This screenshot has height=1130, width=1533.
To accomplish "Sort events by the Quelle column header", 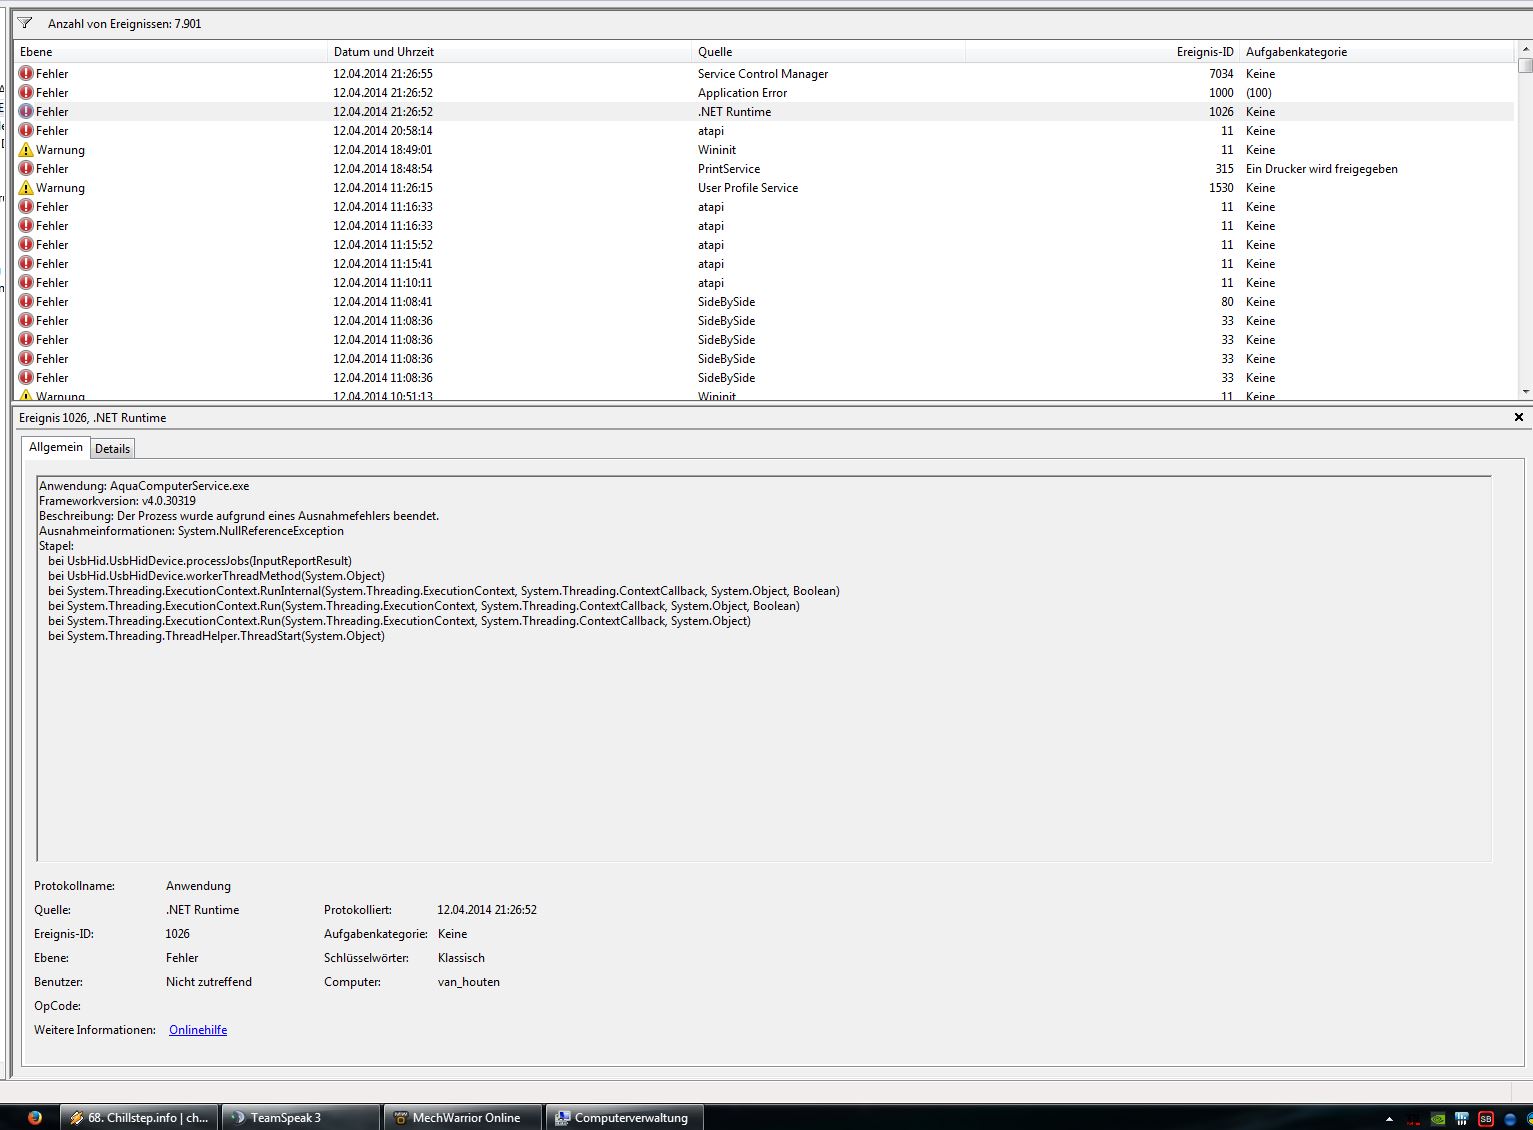I will 828,52.
